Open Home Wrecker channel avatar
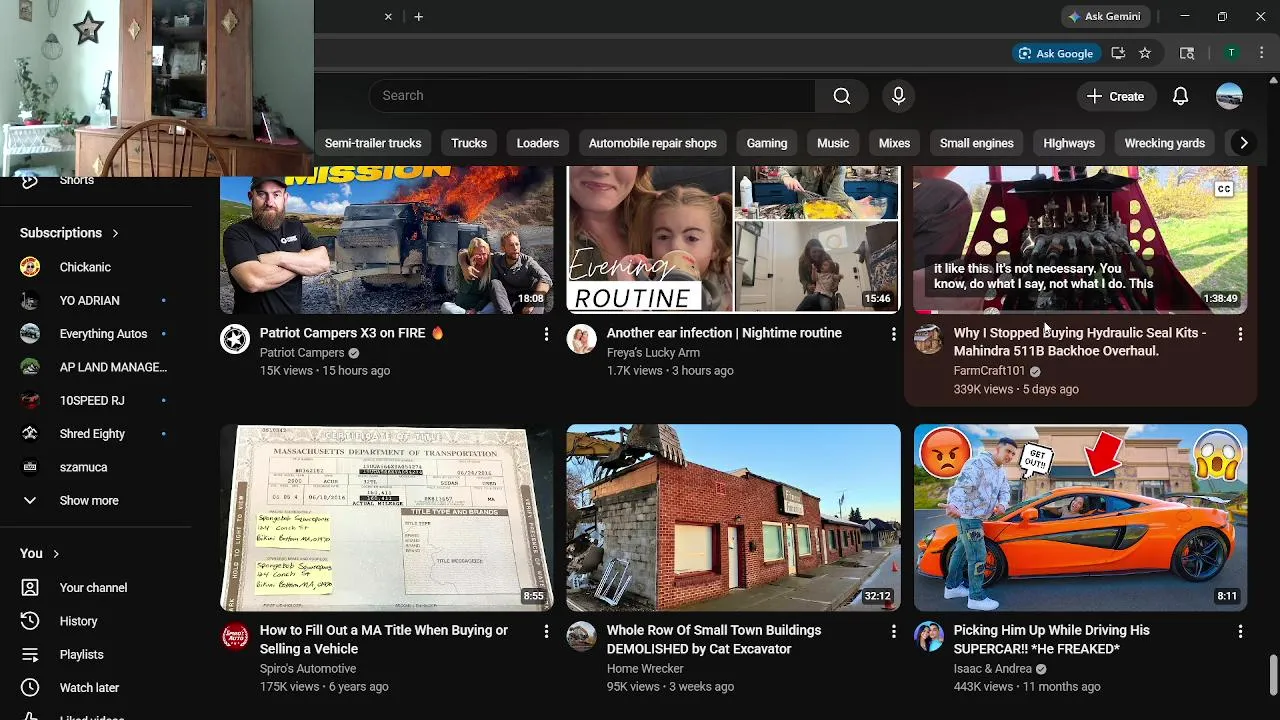This screenshot has width=1280, height=720. point(581,637)
